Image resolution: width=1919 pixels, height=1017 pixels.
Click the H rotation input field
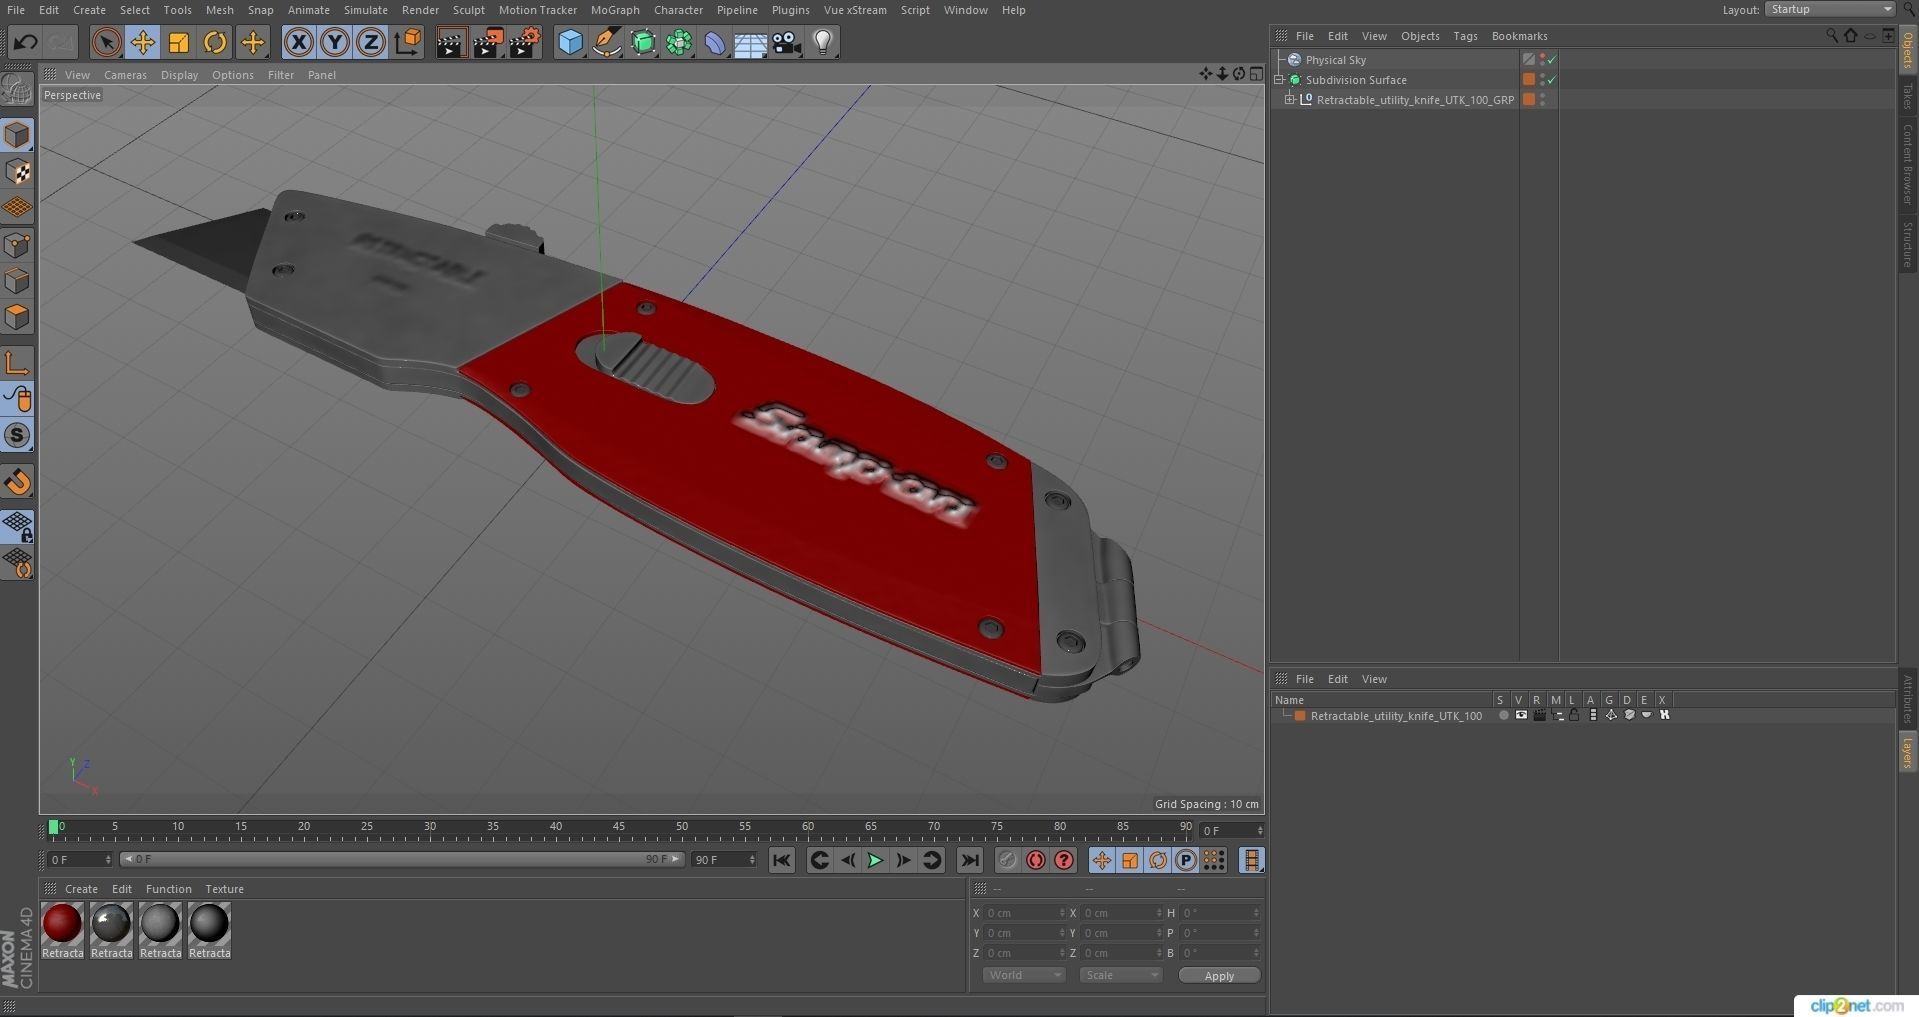click(x=1220, y=913)
